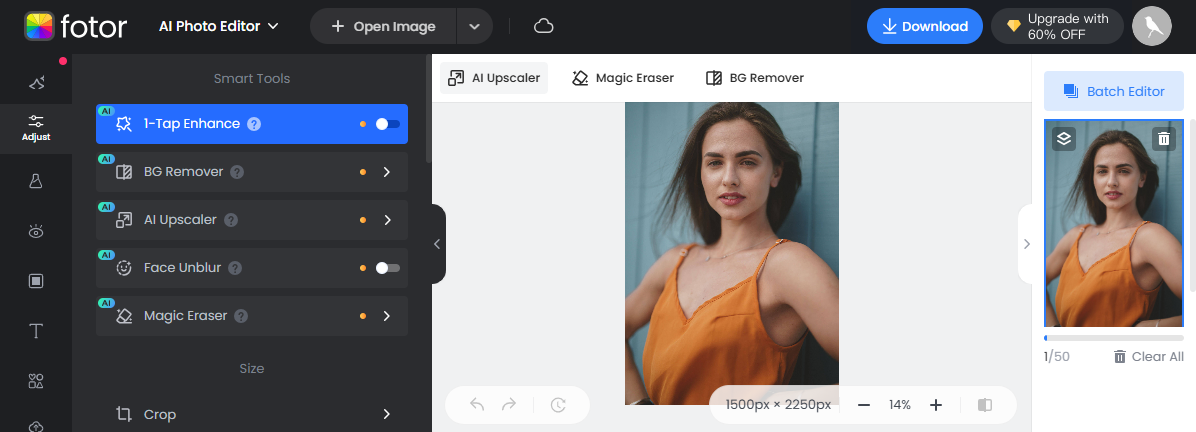Delete the thumbnail using trash icon
1196x432 pixels.
coord(1164,139)
